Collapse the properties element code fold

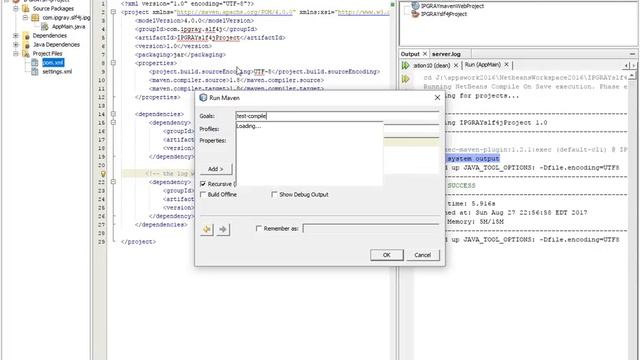pyautogui.click(x=113, y=63)
